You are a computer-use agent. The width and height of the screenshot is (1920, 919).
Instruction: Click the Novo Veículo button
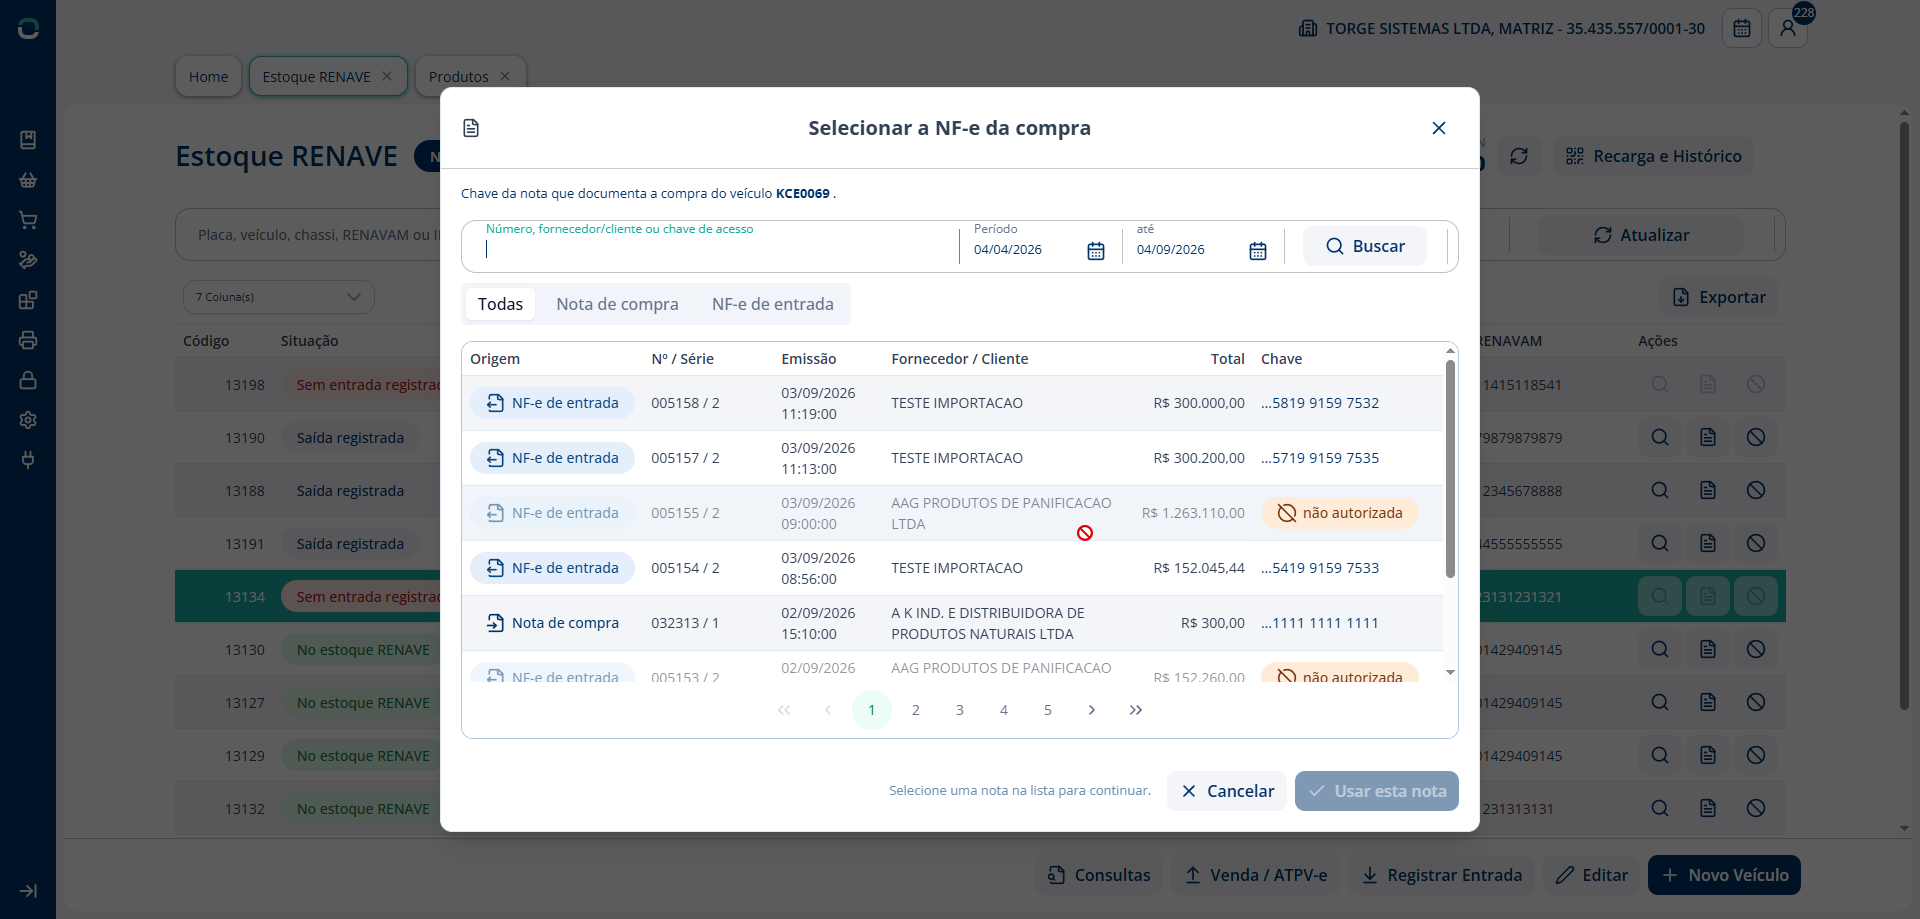[x=1725, y=875]
